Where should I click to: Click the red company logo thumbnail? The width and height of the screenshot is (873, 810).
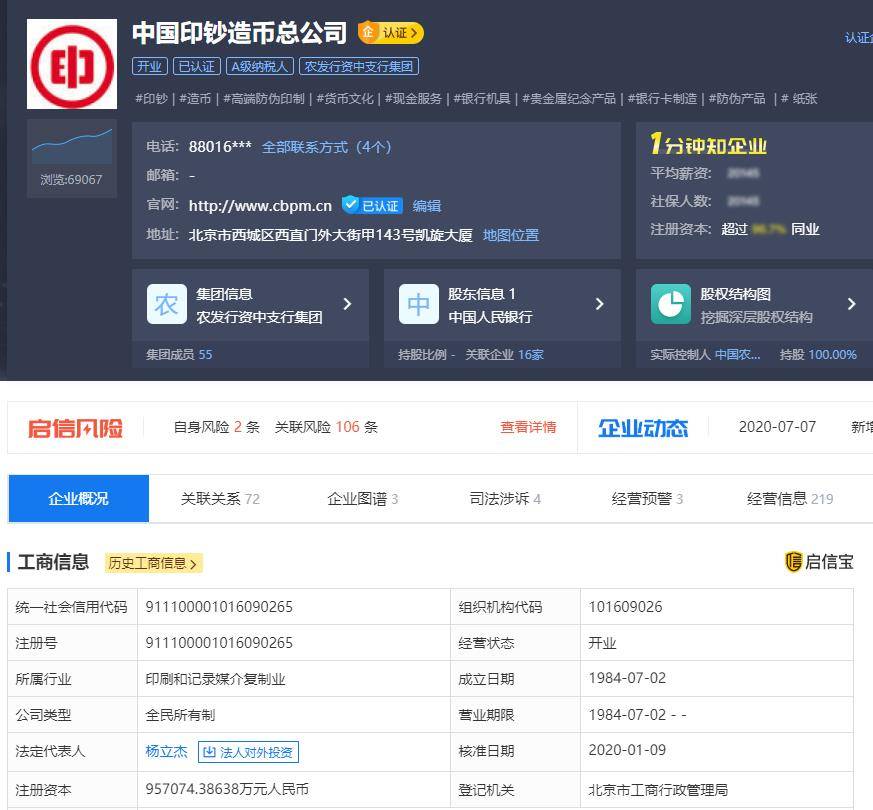click(x=72, y=64)
